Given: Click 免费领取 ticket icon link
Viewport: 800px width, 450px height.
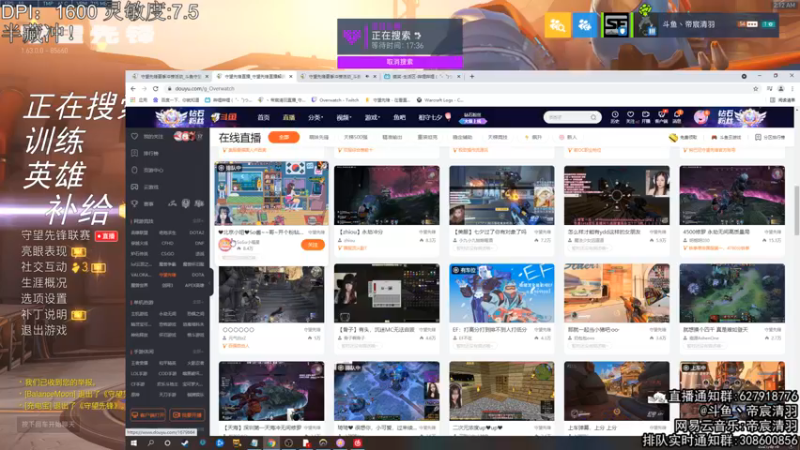Looking at the screenshot, I should (683, 137).
